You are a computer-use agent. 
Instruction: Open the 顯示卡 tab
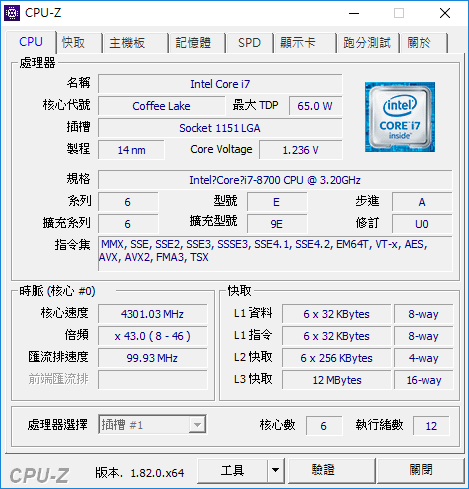[305, 43]
